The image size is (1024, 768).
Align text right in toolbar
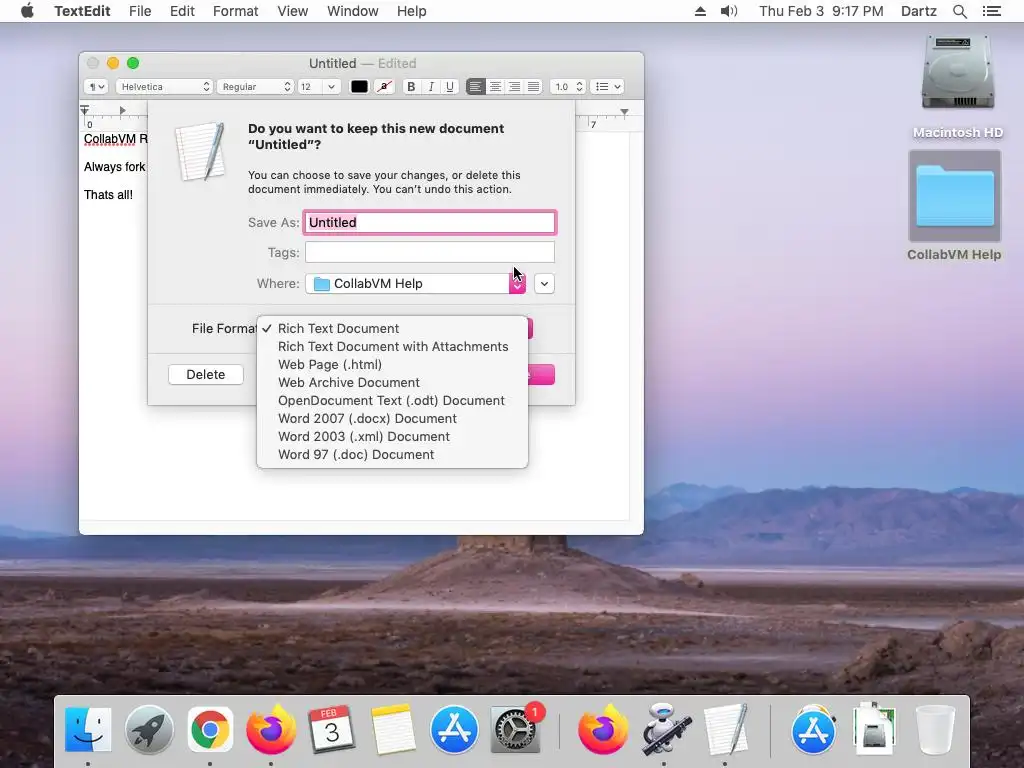point(515,87)
